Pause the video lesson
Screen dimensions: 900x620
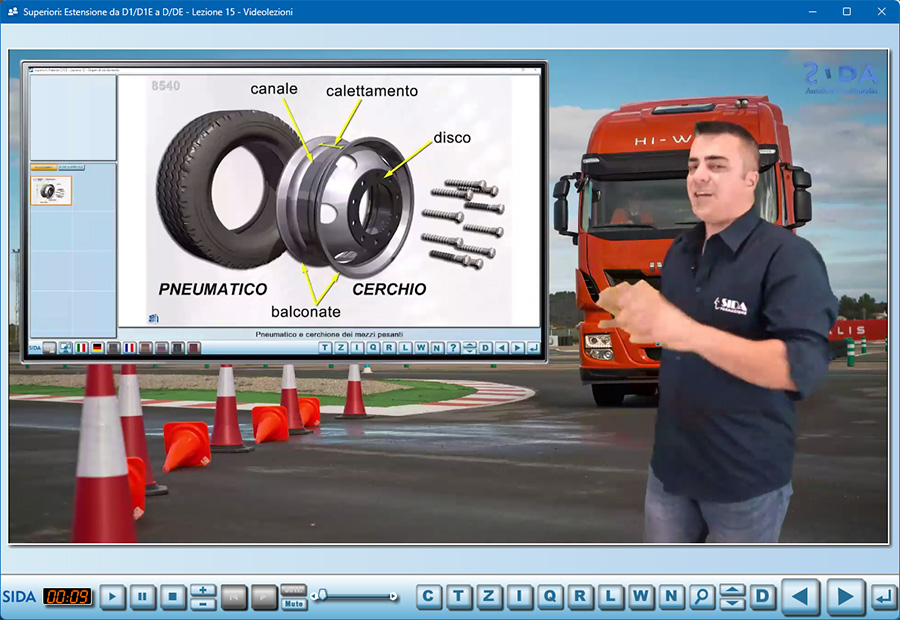point(142,597)
